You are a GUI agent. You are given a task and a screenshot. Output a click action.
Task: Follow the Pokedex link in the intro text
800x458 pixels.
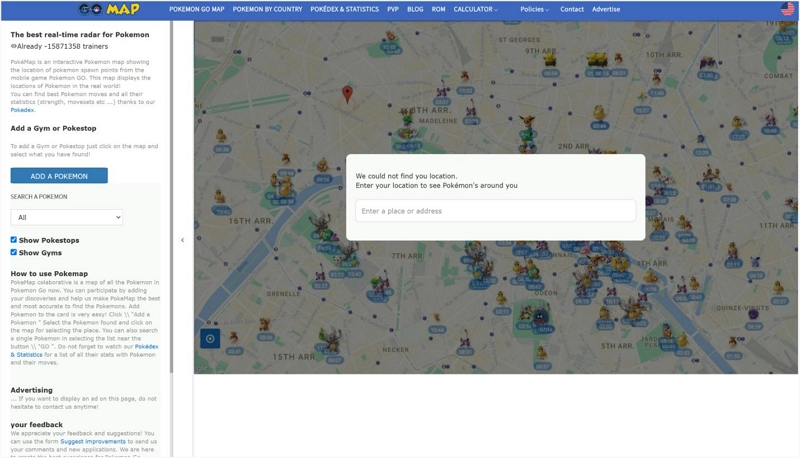22,110
